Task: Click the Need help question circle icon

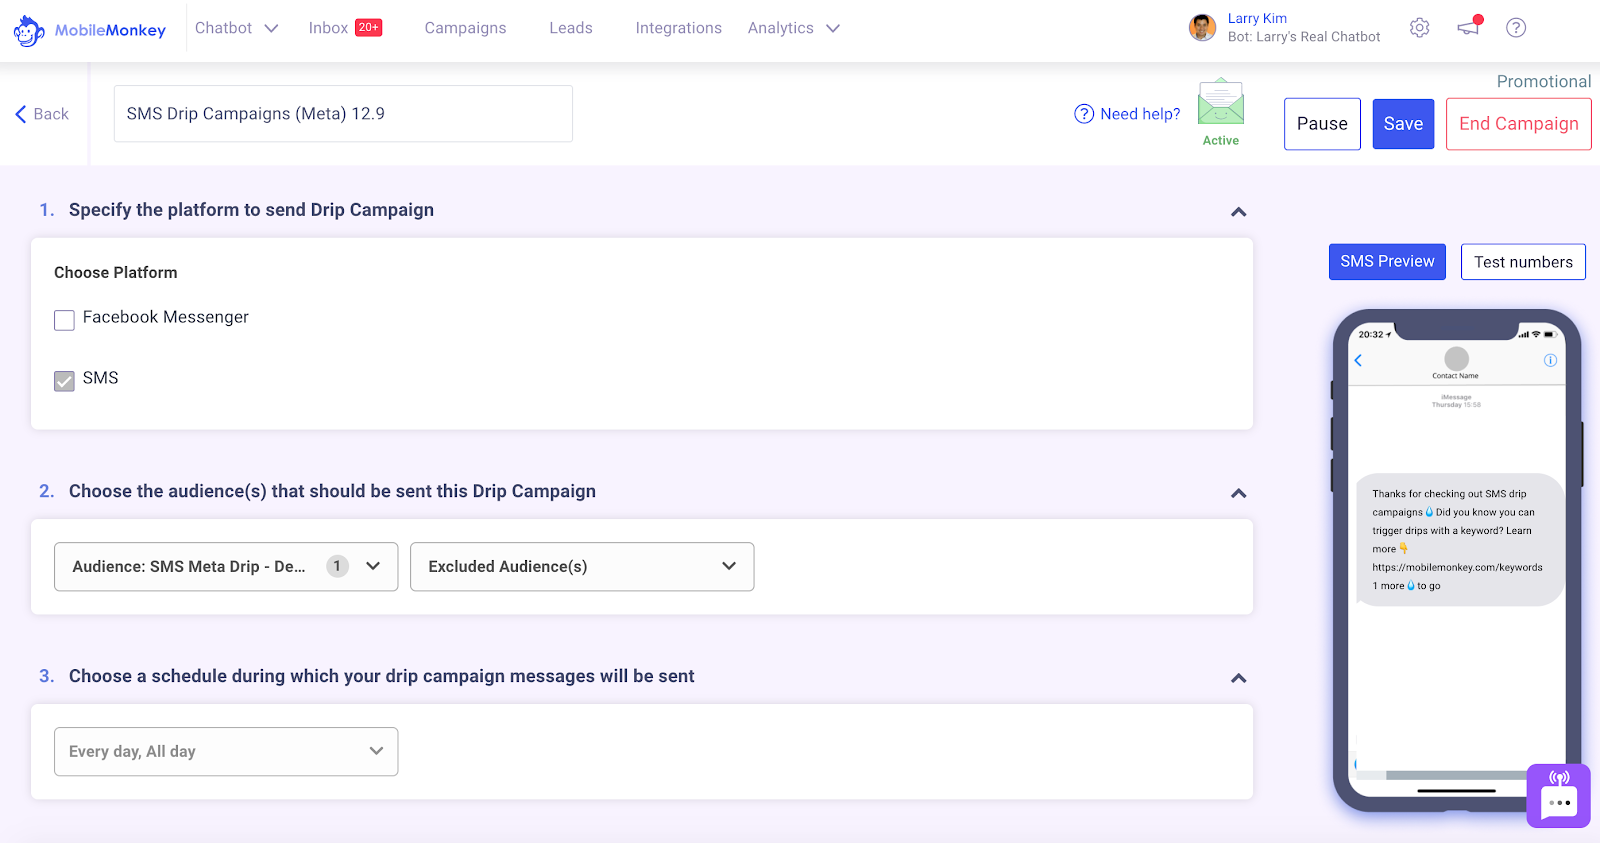Action: 1084,114
